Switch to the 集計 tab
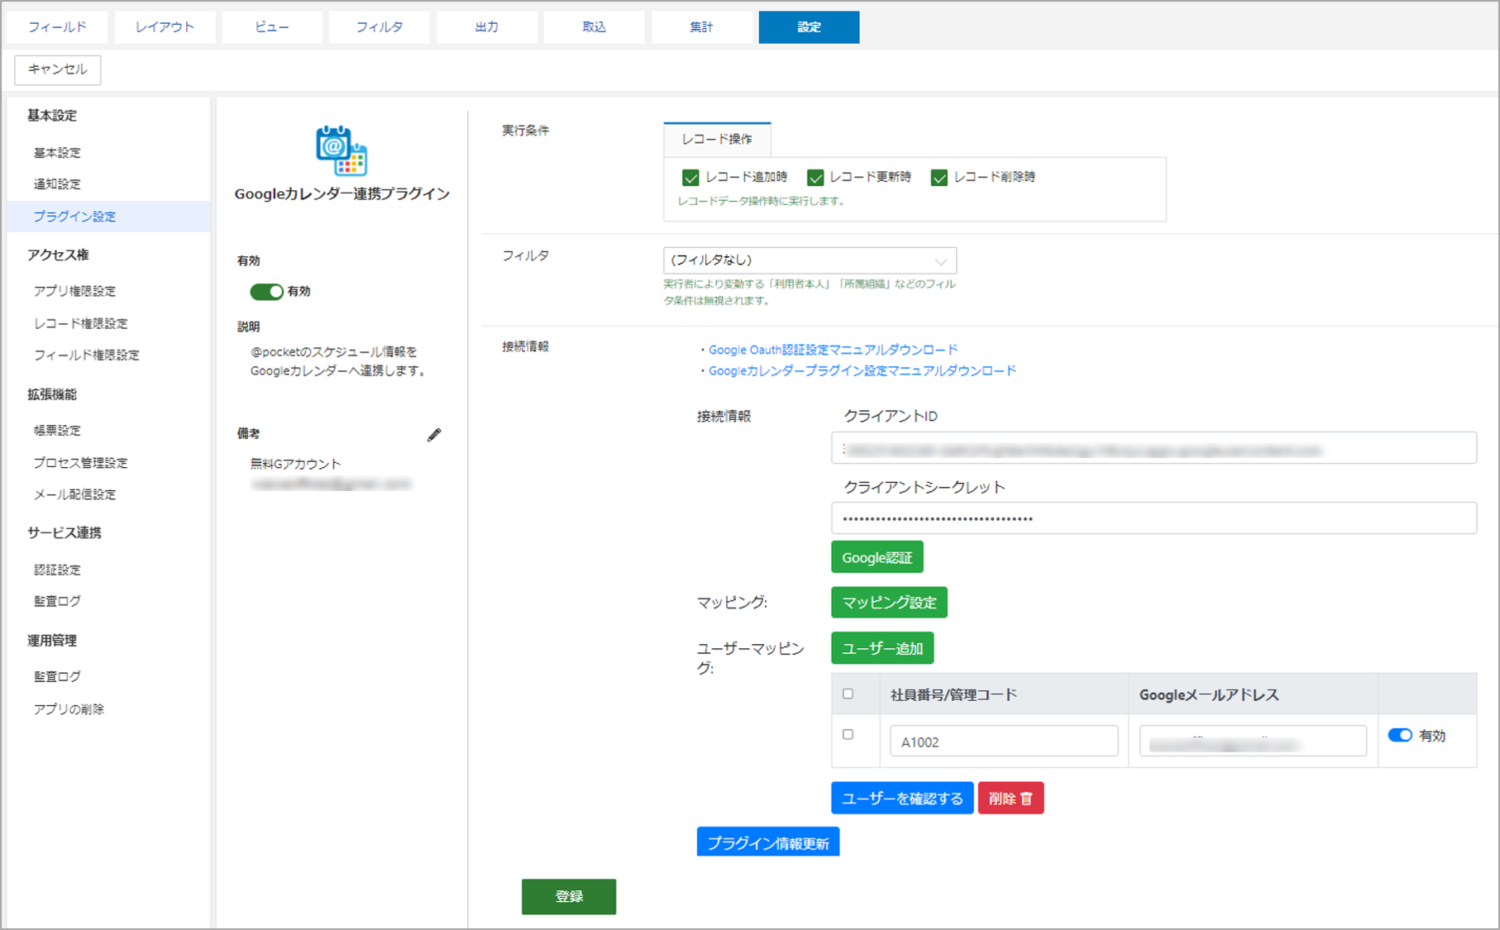1500x930 pixels. click(x=701, y=27)
